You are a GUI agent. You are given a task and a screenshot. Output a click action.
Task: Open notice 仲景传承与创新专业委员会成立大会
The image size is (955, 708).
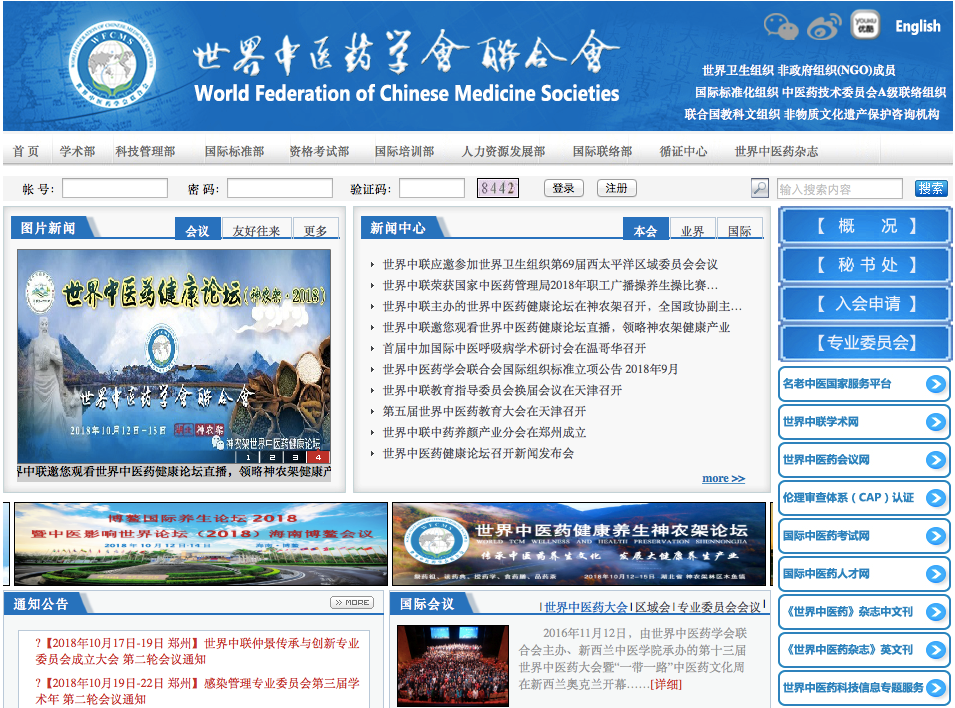click(197, 651)
